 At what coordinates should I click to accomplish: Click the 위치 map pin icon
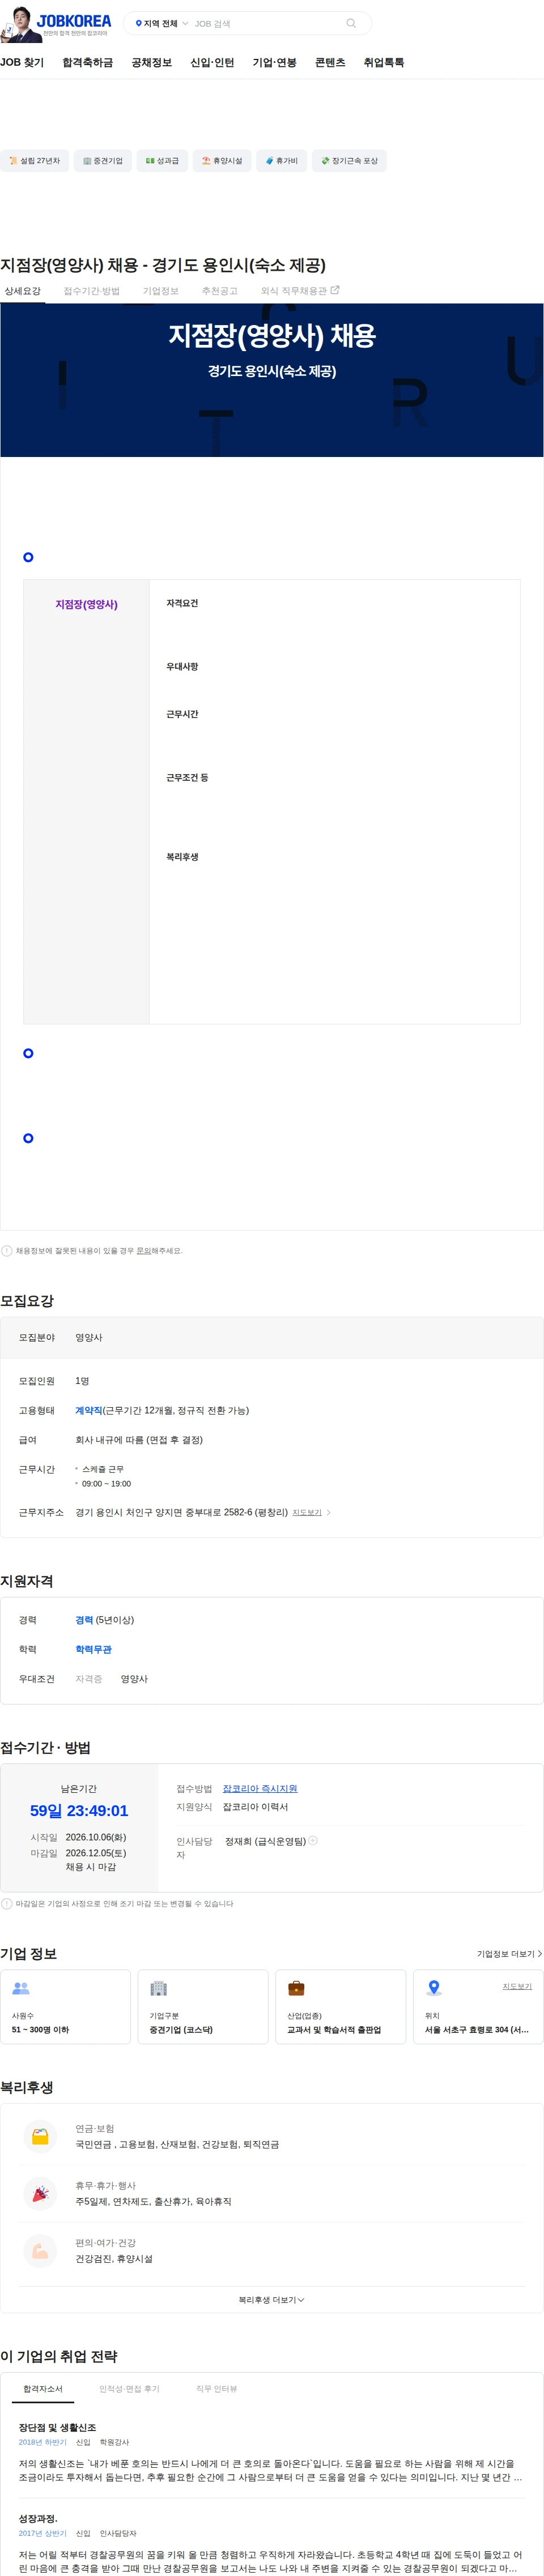(x=434, y=1988)
